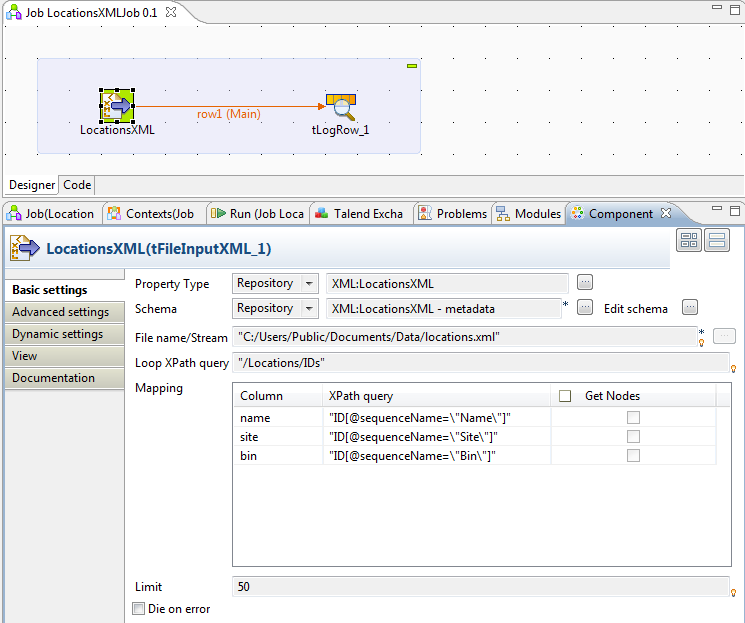
Task: Minimize the job editor pane
Action: pos(717,8)
